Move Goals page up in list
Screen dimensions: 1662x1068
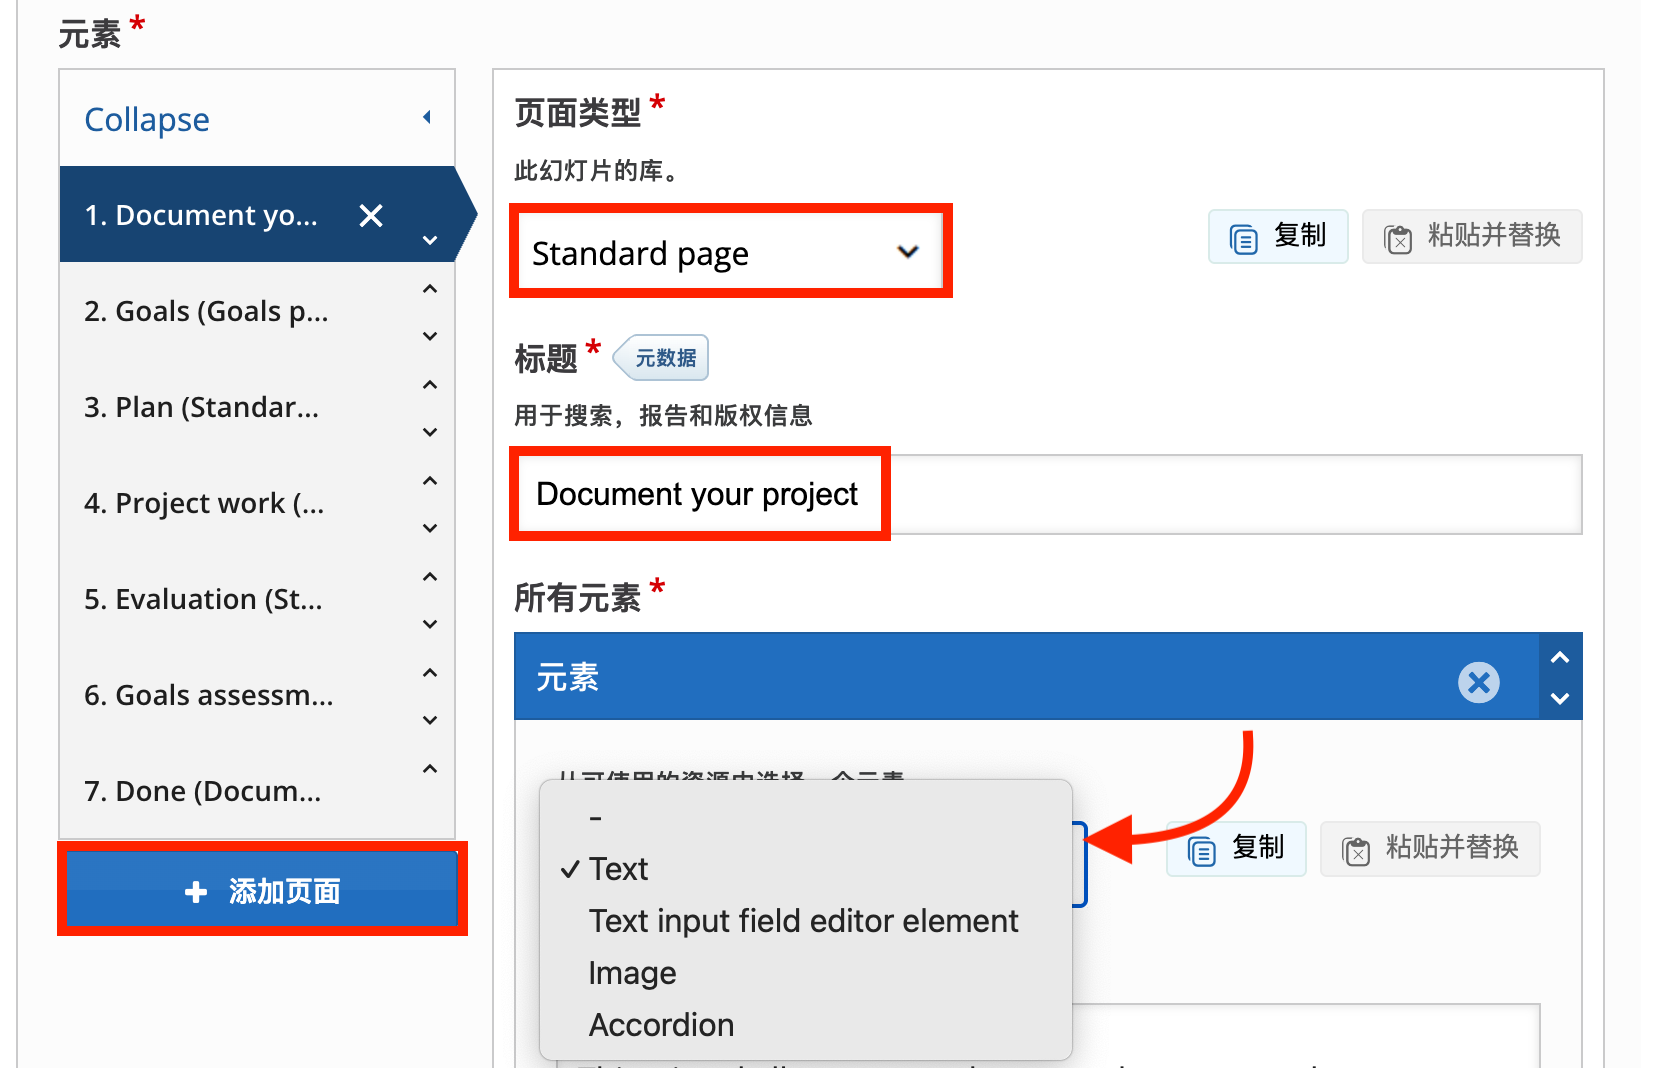[430, 290]
